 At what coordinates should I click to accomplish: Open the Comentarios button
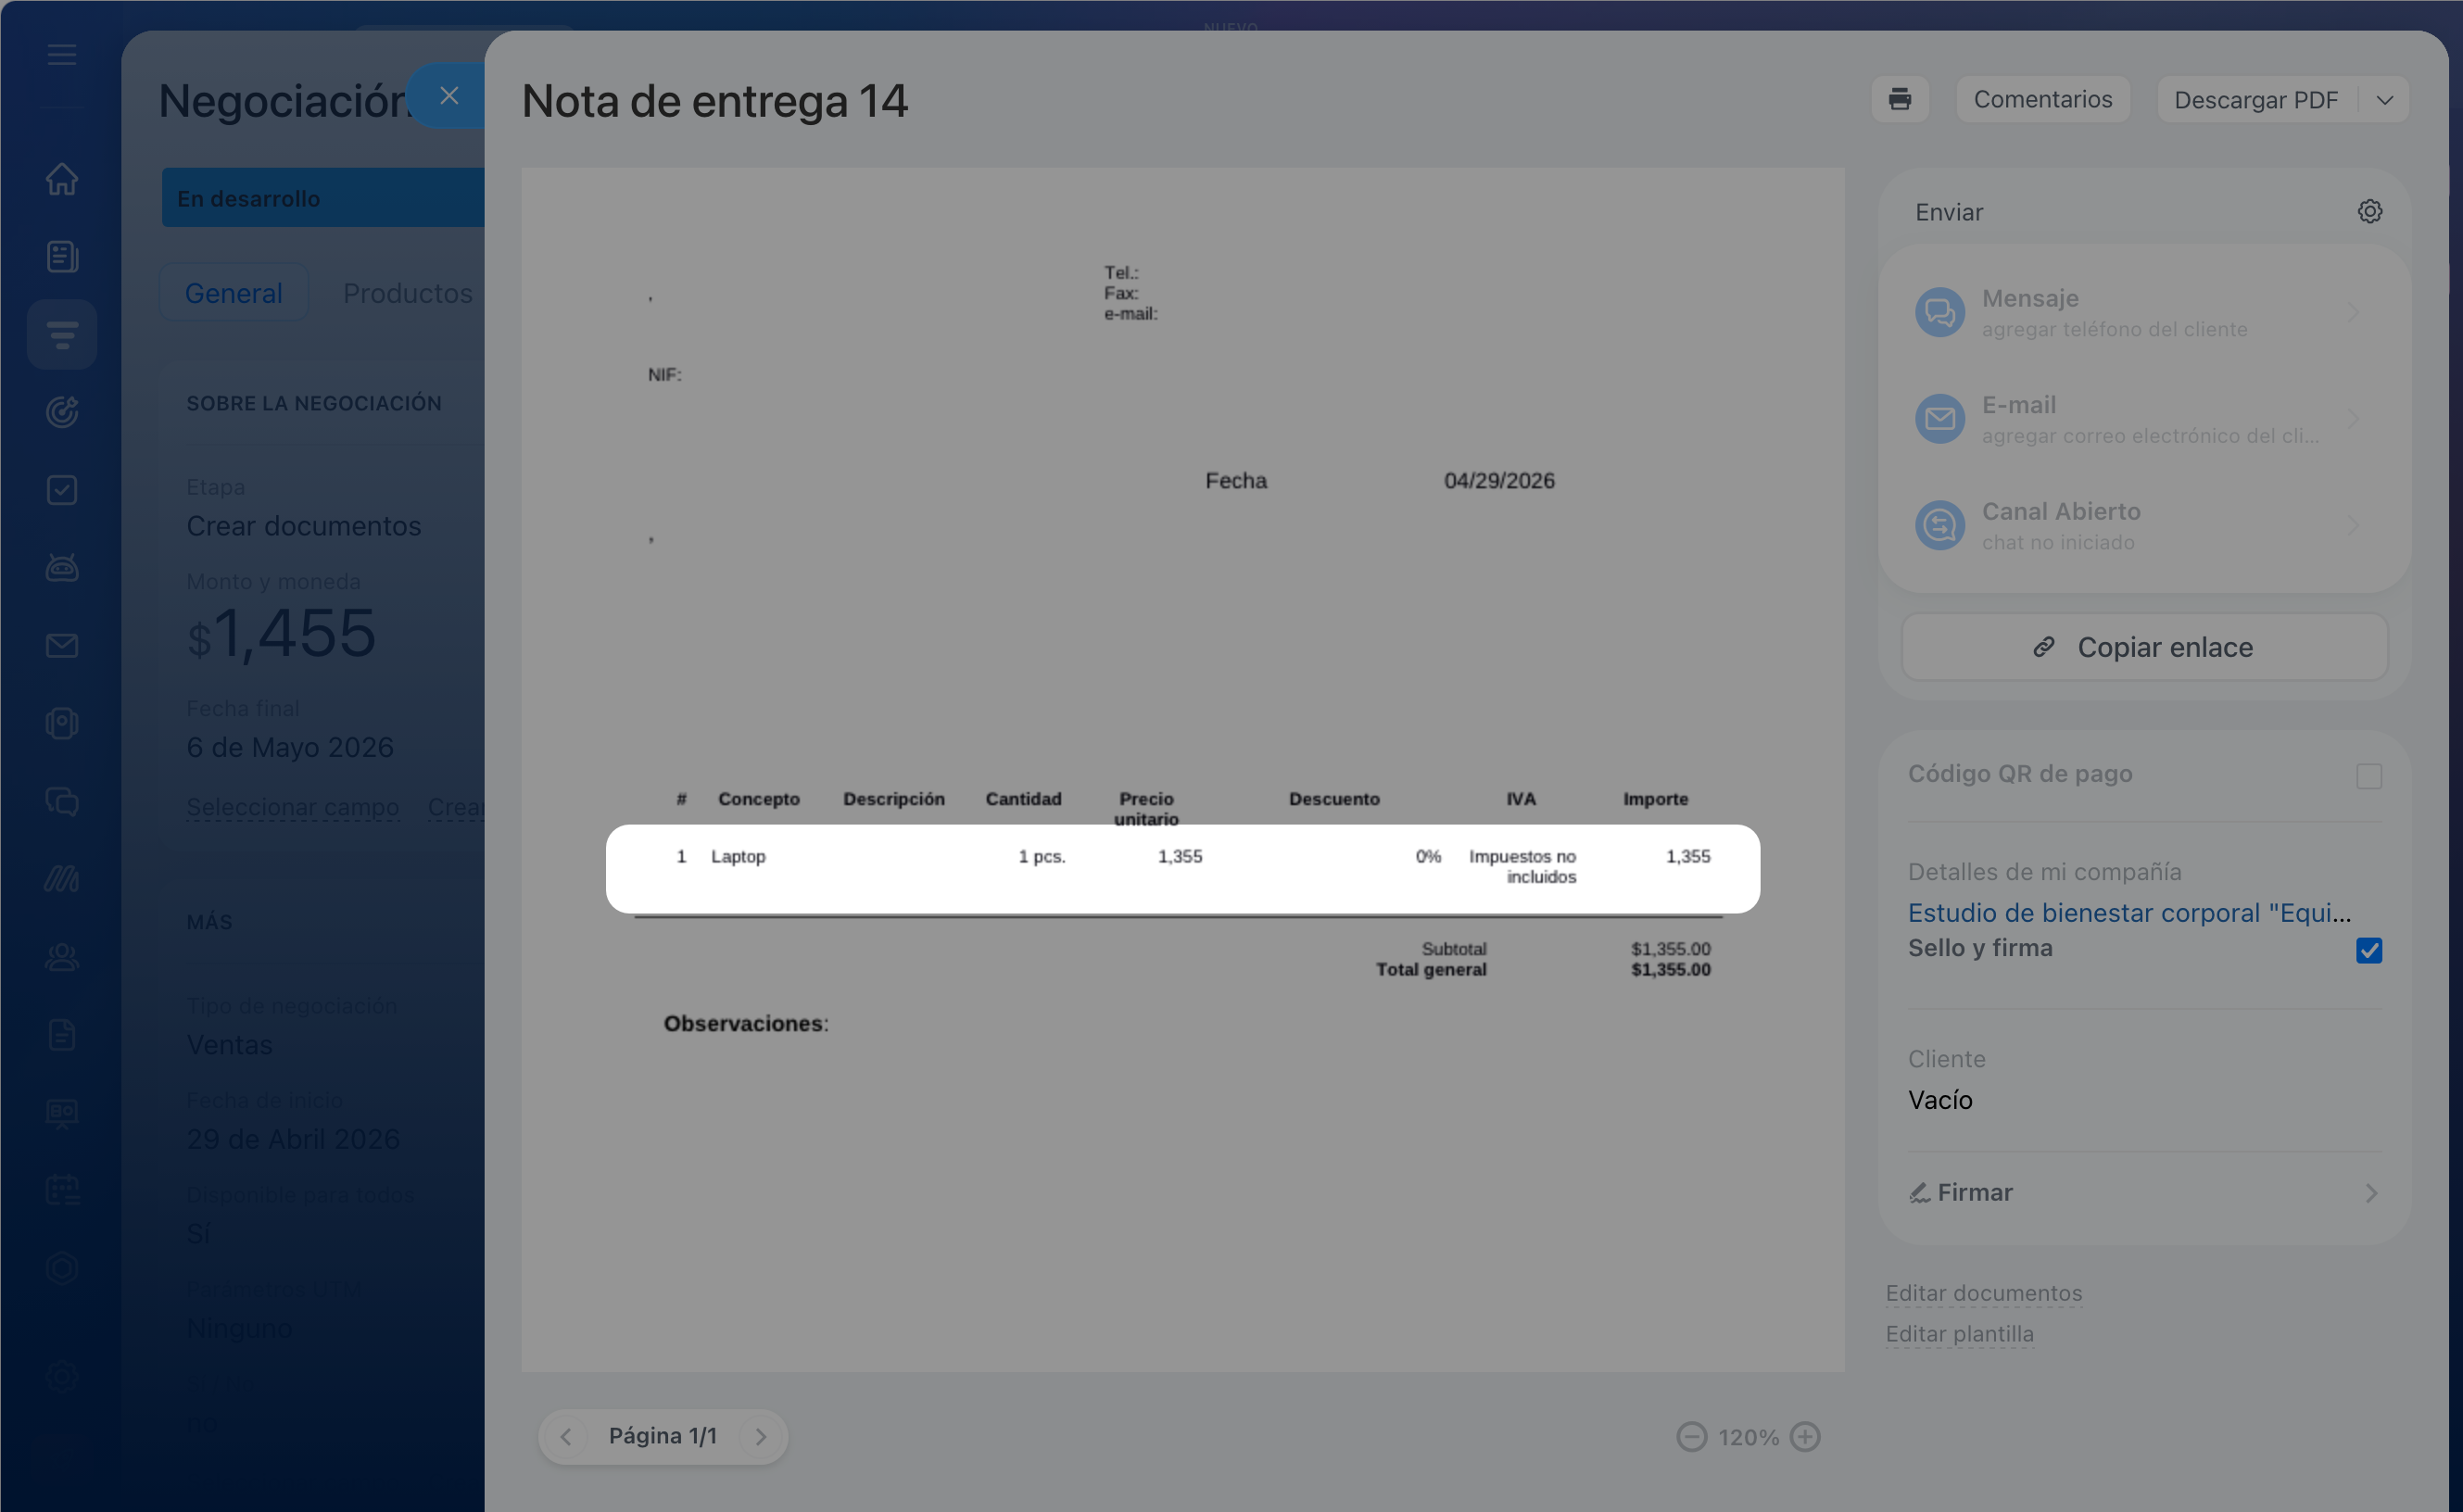click(x=2042, y=99)
